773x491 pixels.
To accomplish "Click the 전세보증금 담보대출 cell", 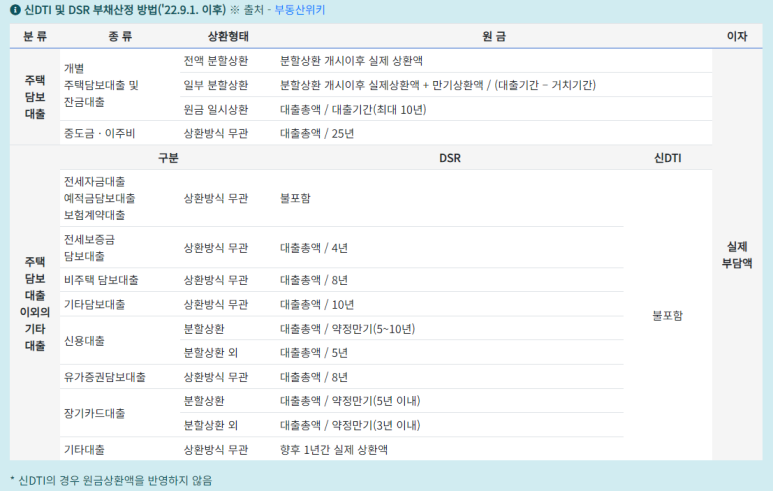I will click(x=89, y=247).
